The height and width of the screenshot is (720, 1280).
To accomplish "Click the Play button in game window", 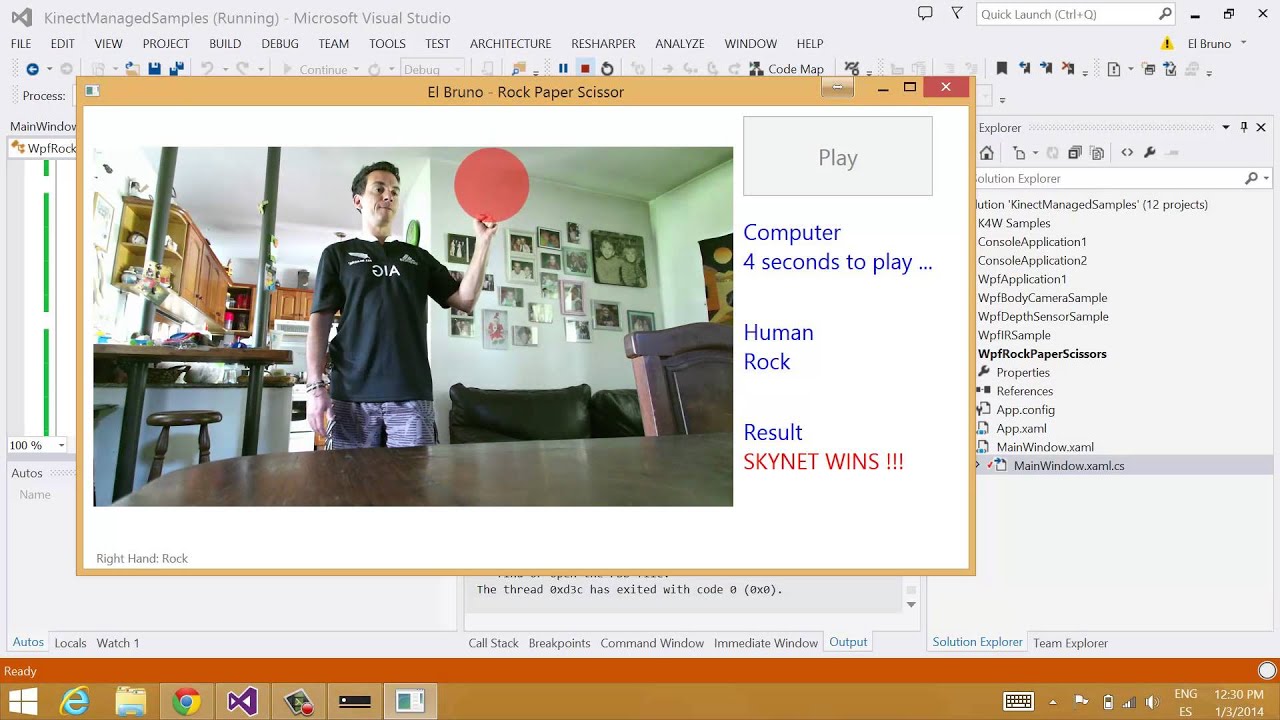I will pos(838,156).
